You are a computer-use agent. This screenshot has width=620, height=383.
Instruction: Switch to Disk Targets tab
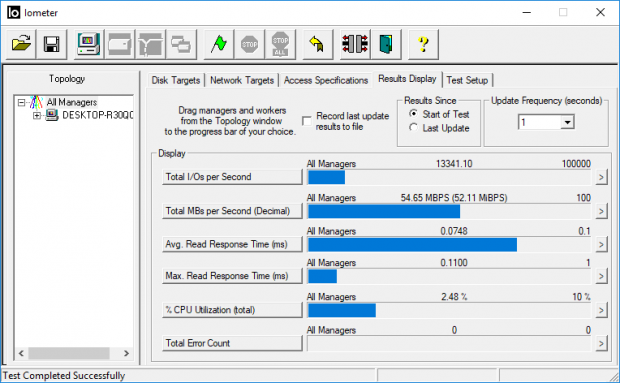(x=176, y=80)
